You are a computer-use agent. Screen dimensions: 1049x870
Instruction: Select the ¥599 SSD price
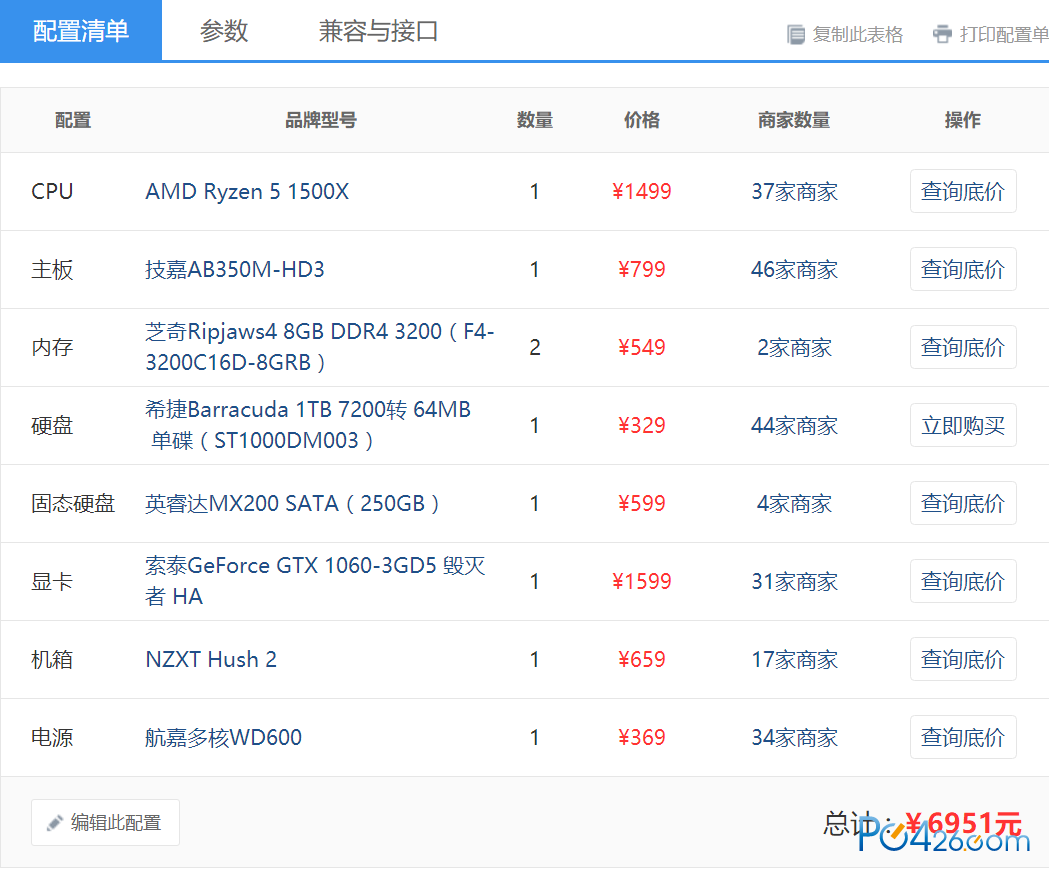642,503
